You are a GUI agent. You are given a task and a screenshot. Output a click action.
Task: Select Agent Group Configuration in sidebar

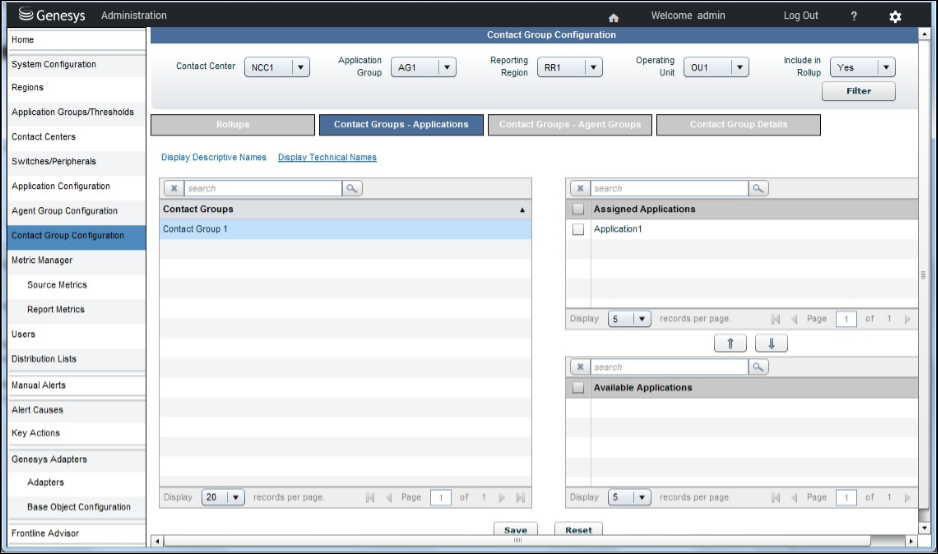[65, 211]
